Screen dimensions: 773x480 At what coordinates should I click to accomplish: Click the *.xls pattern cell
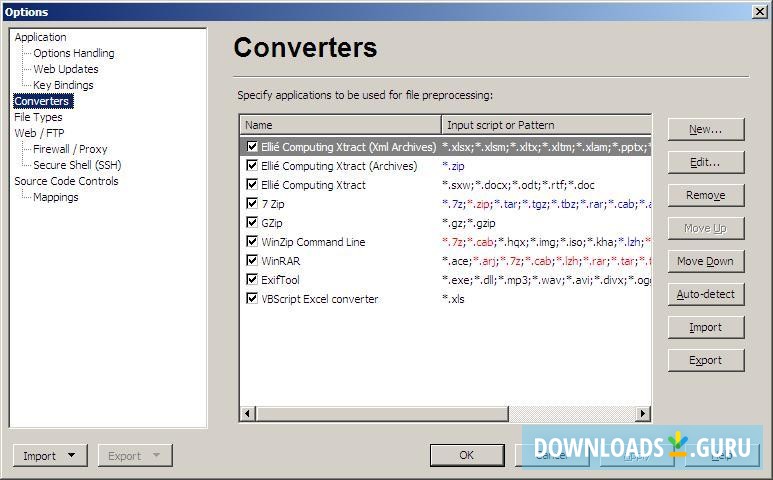point(453,299)
